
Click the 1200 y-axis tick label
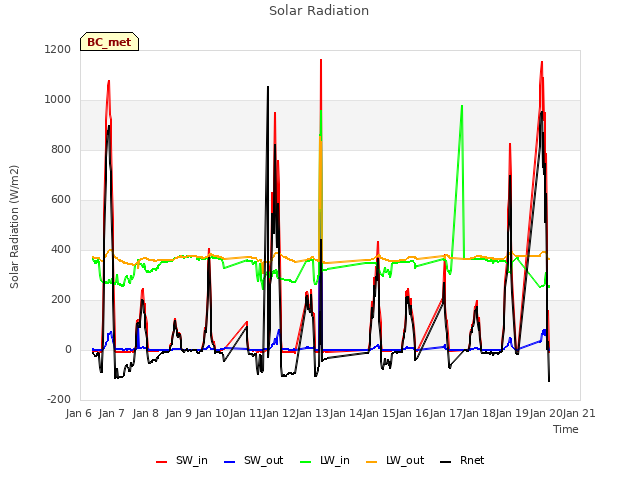tap(58, 50)
